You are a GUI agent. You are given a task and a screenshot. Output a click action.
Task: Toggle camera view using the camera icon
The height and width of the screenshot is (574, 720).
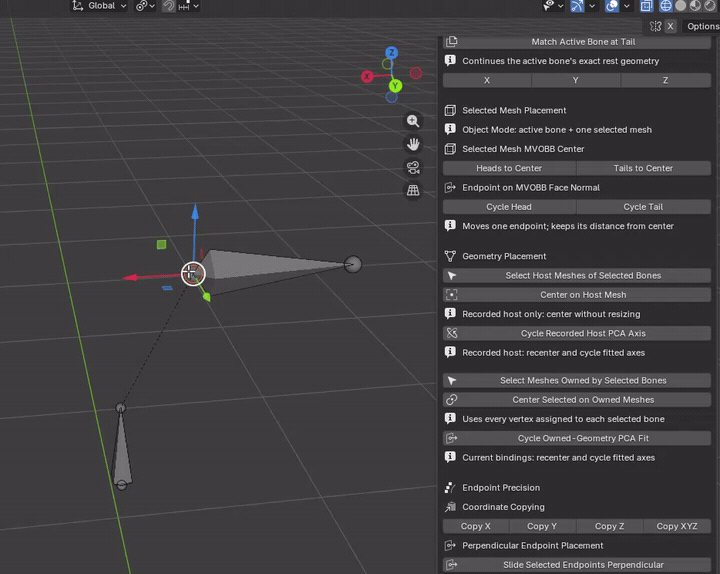413,168
